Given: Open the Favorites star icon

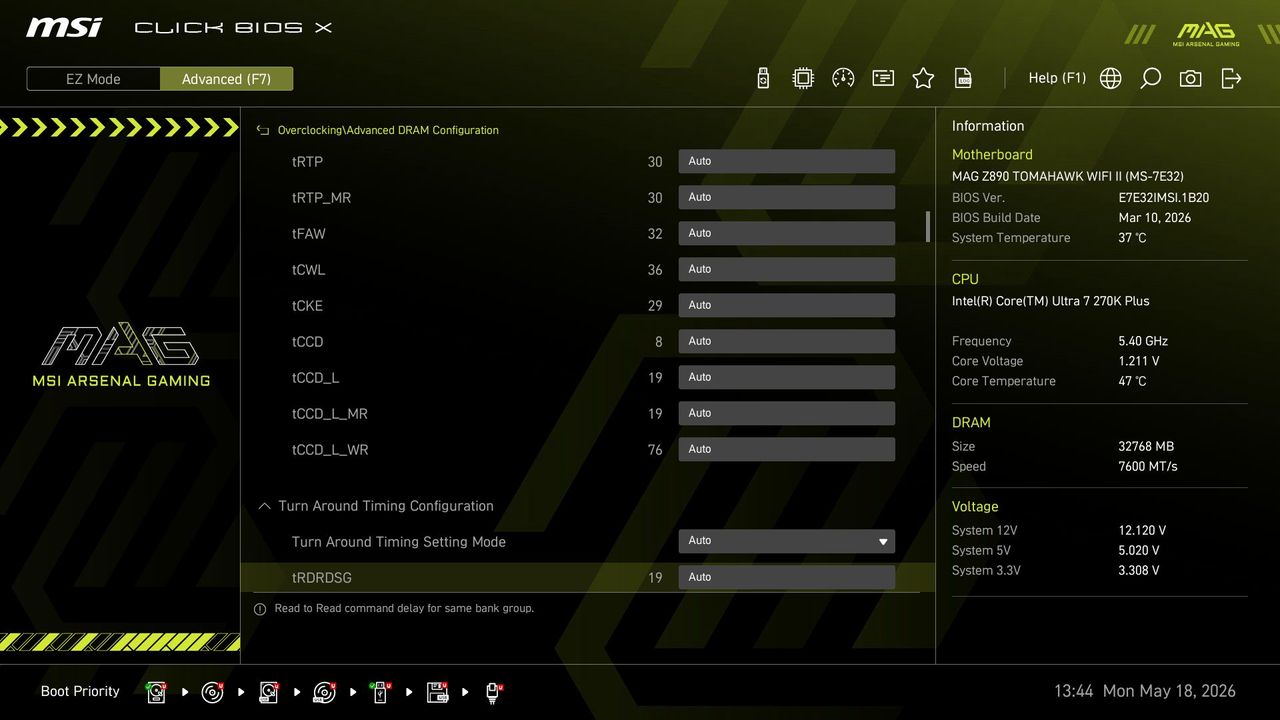Looking at the screenshot, I should tap(923, 78).
